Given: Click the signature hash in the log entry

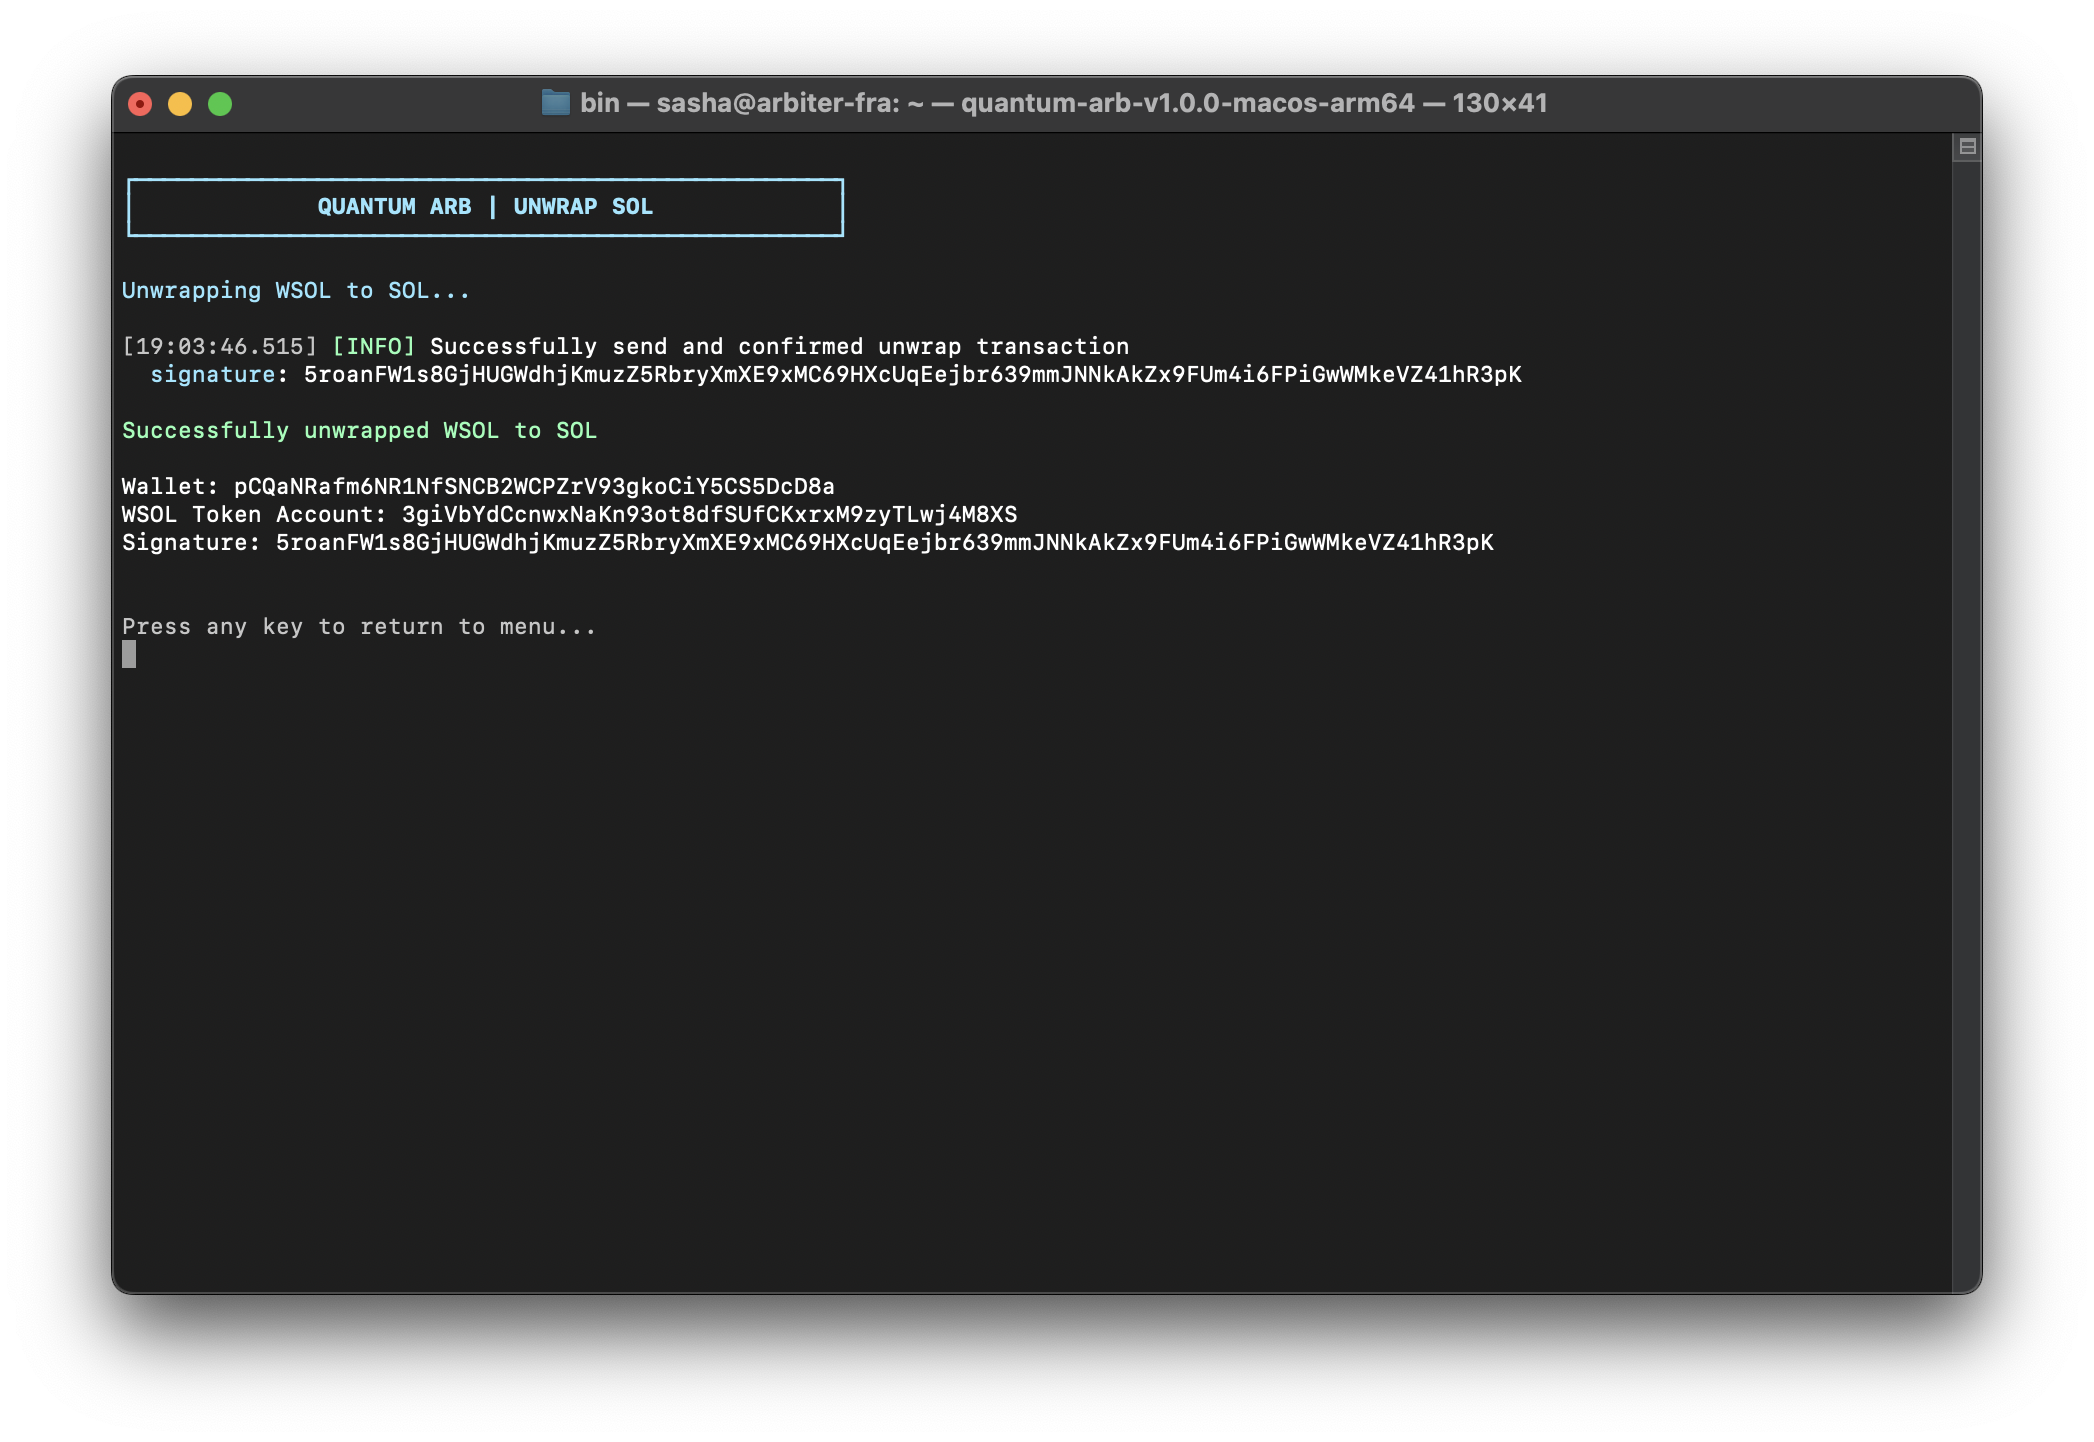Looking at the screenshot, I should click(x=912, y=375).
